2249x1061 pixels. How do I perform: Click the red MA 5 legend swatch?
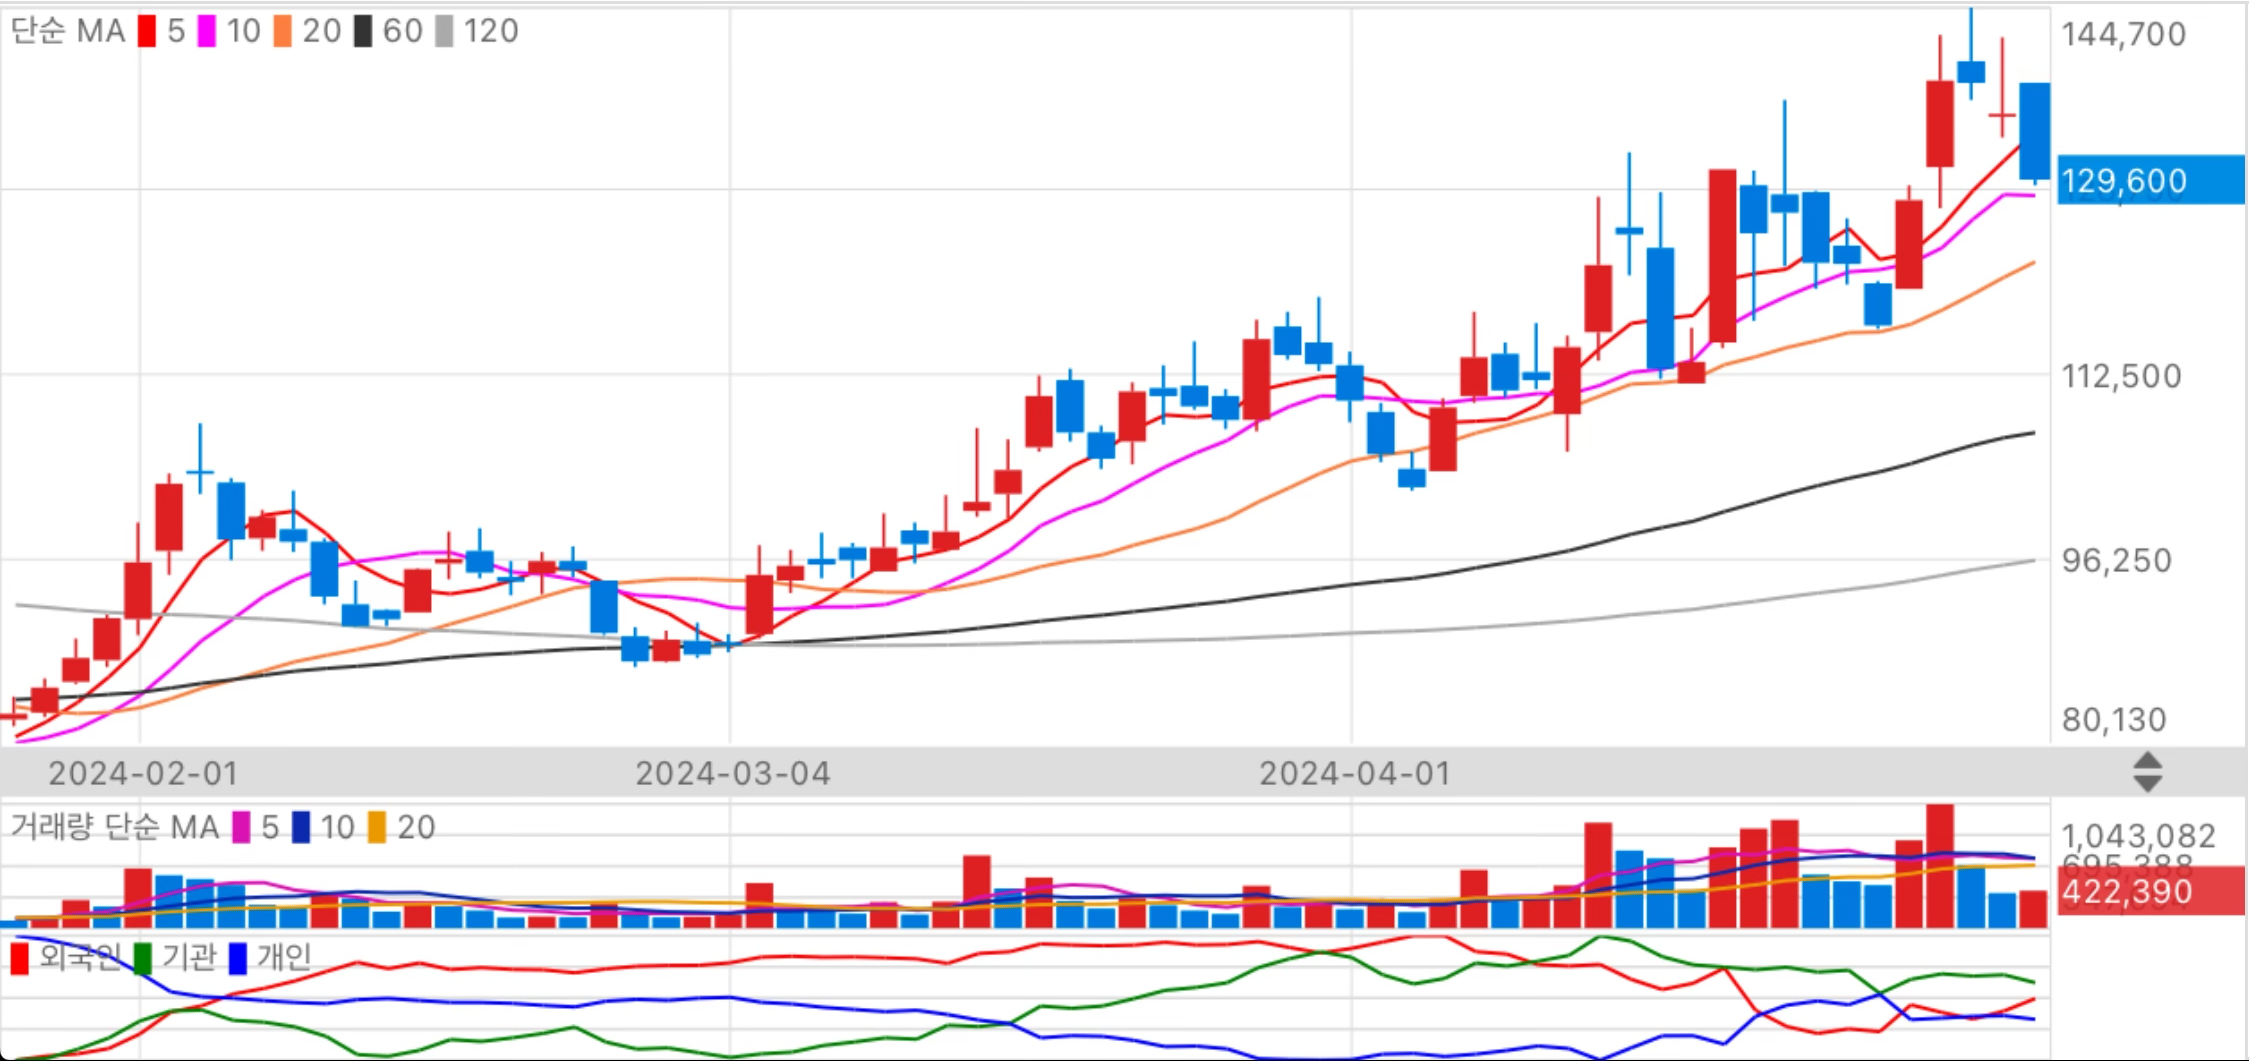(147, 31)
